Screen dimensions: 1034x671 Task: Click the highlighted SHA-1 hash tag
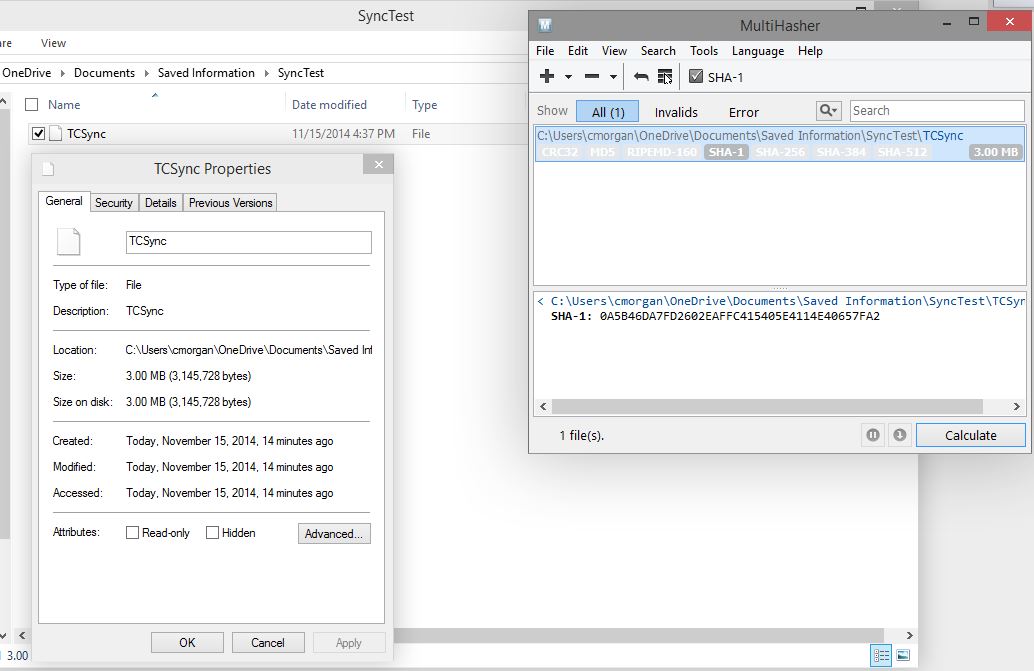click(726, 152)
